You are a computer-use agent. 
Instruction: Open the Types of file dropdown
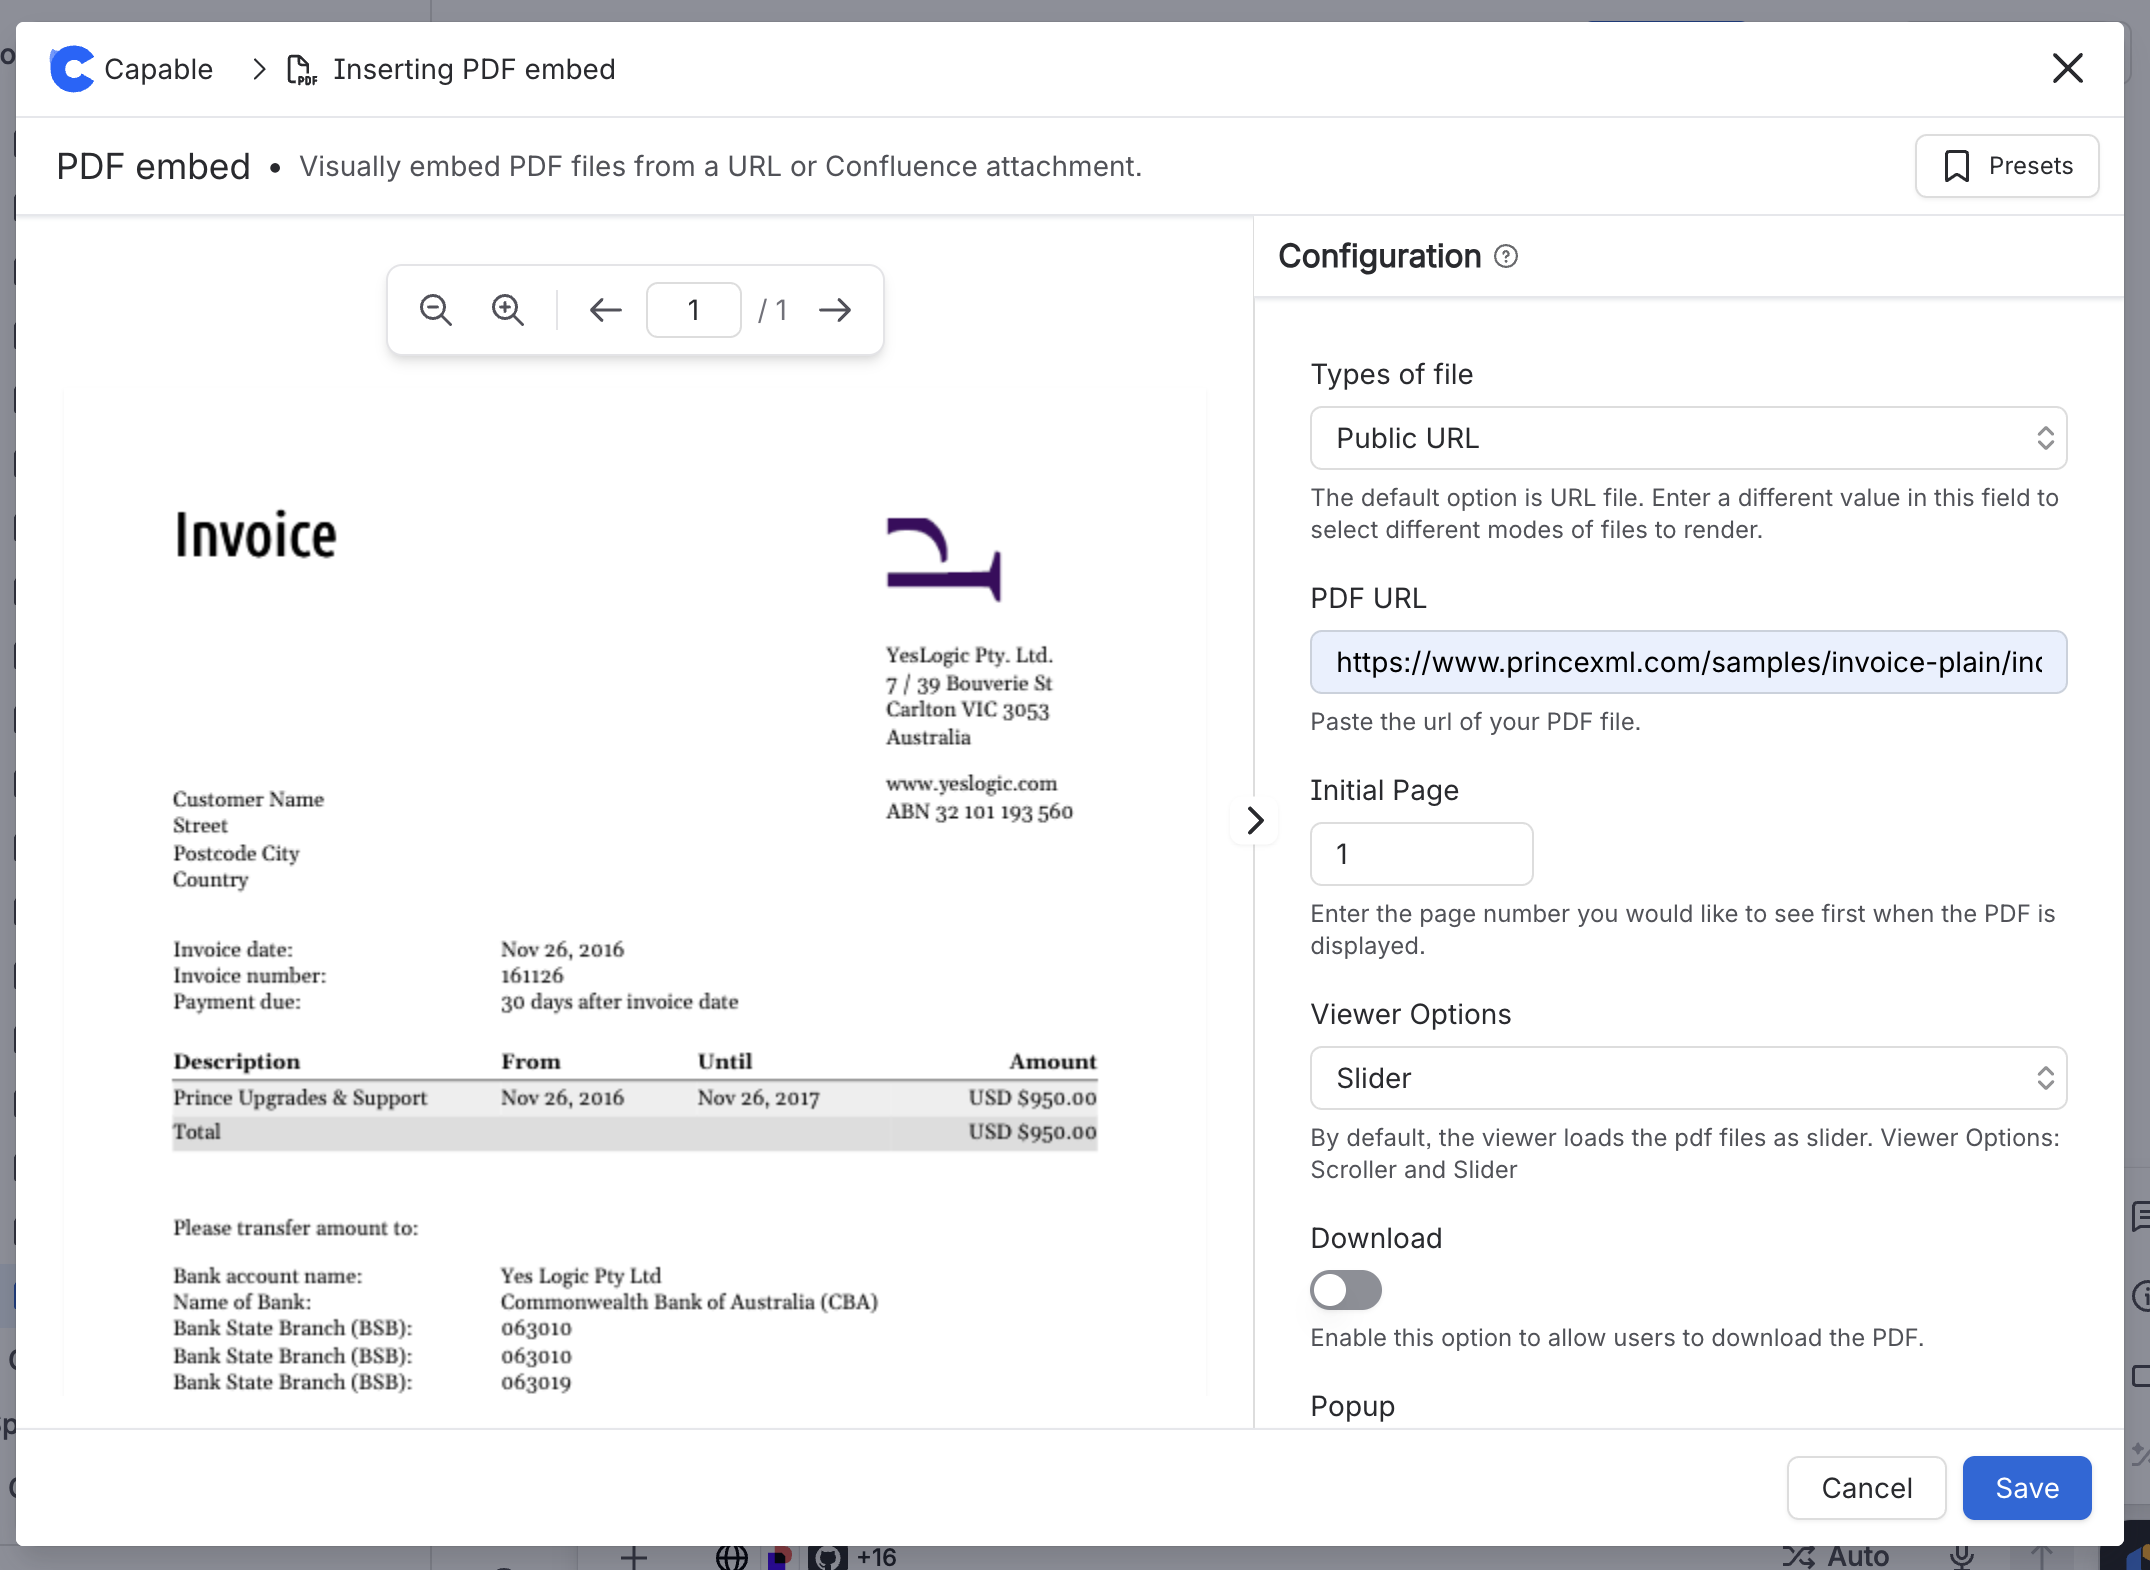[x=1688, y=438]
